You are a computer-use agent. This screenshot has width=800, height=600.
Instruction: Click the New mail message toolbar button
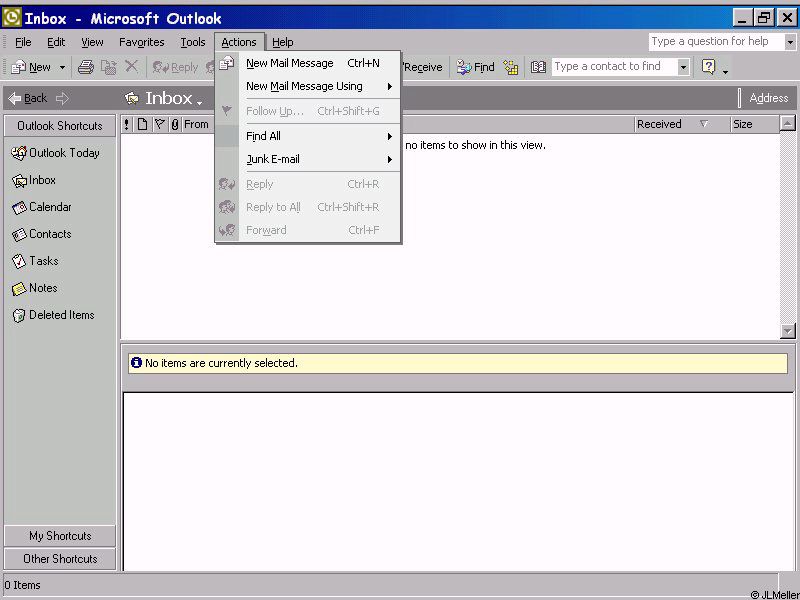pos(31,67)
